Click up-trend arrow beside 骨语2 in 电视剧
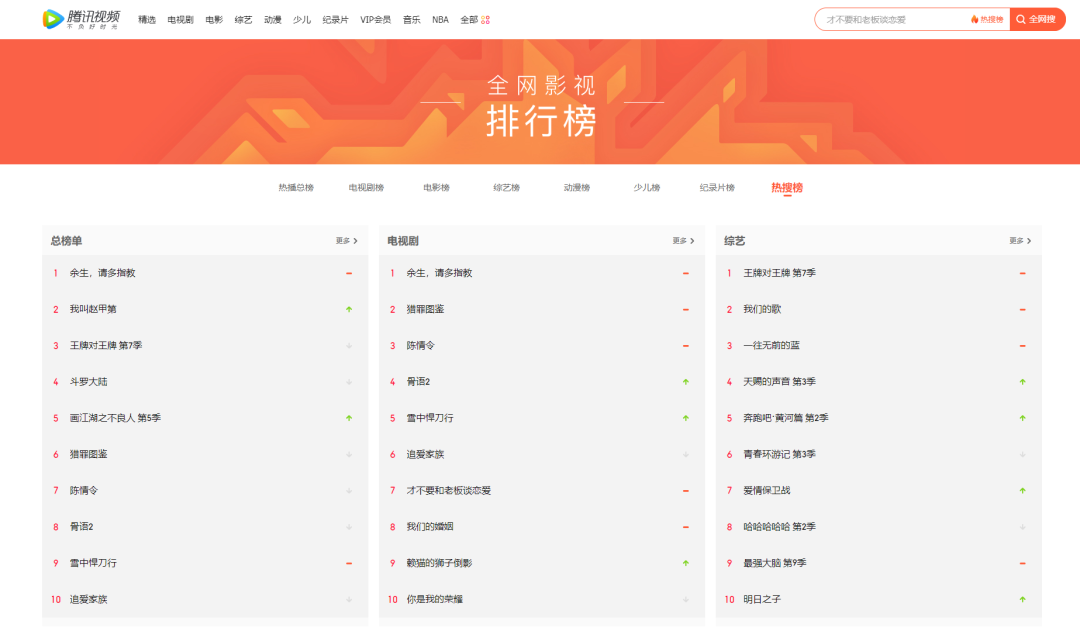The width and height of the screenshot is (1080, 631). pyautogui.click(x=686, y=382)
